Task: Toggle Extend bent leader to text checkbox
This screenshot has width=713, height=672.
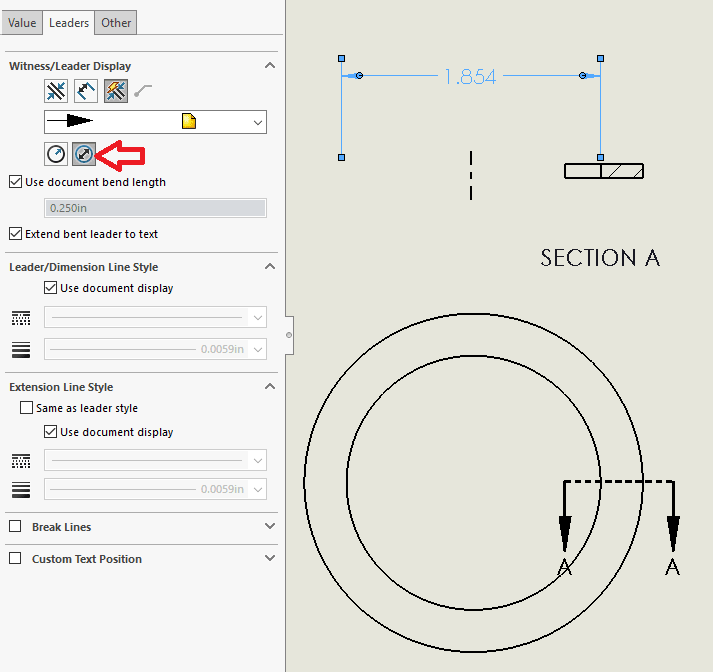Action: coord(15,234)
